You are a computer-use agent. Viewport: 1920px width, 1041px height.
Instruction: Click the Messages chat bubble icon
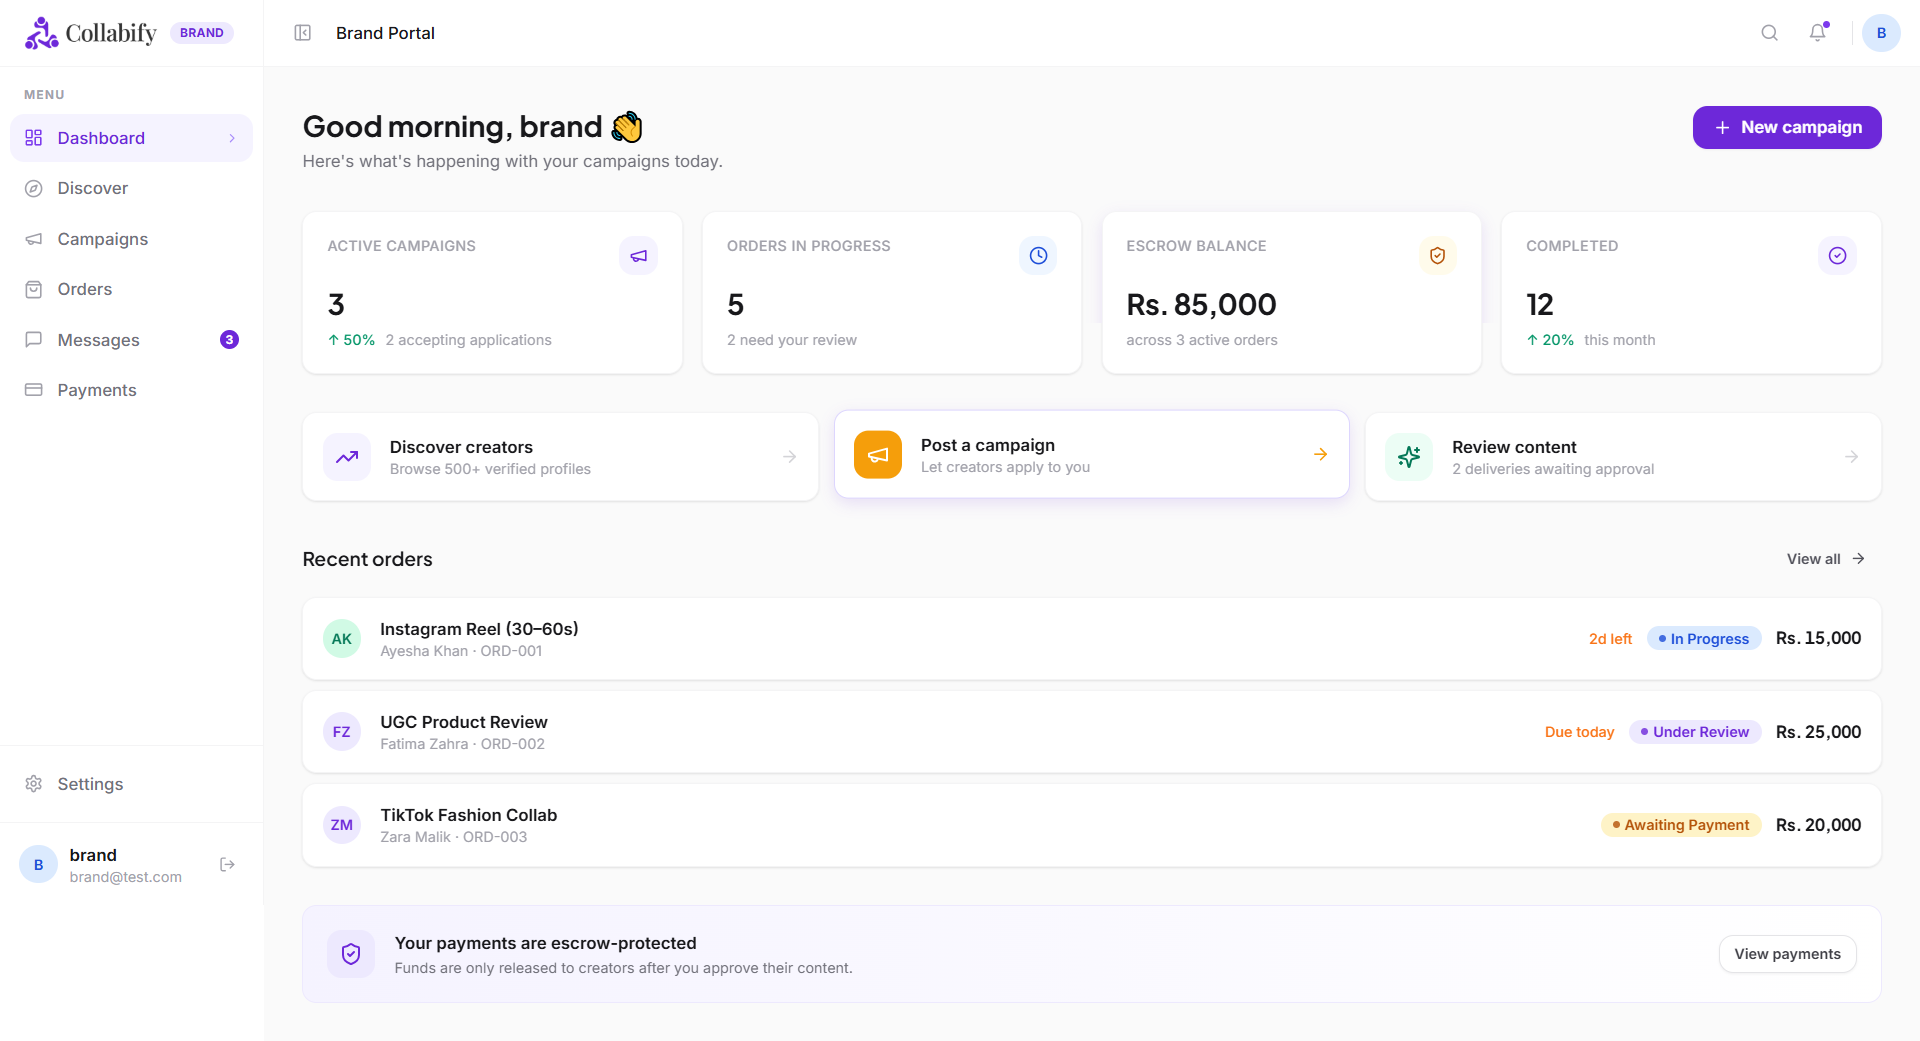pyautogui.click(x=34, y=340)
